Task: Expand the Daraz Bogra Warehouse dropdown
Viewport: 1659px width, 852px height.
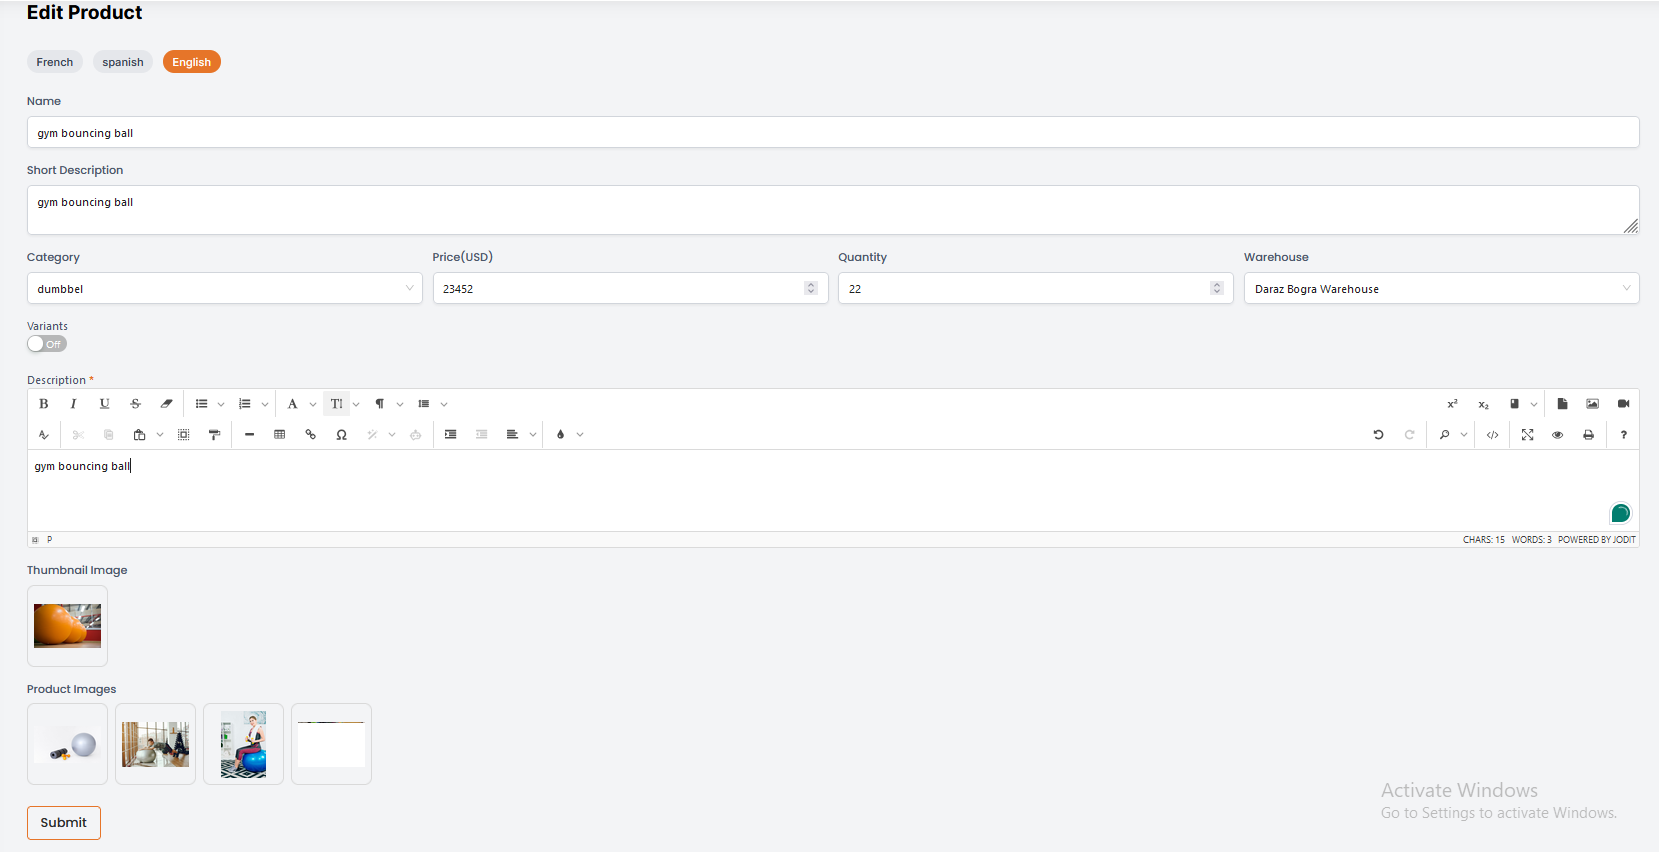Action: click(x=1440, y=289)
